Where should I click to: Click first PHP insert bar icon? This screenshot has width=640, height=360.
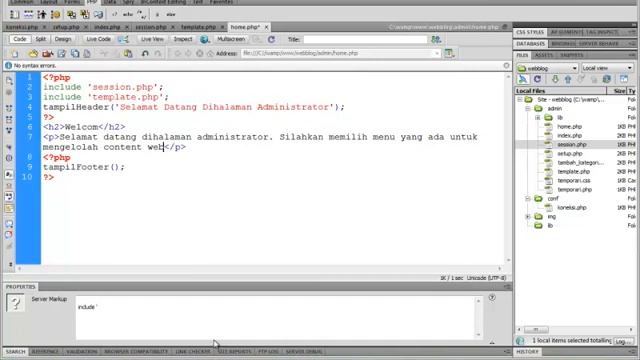click(x=14, y=15)
